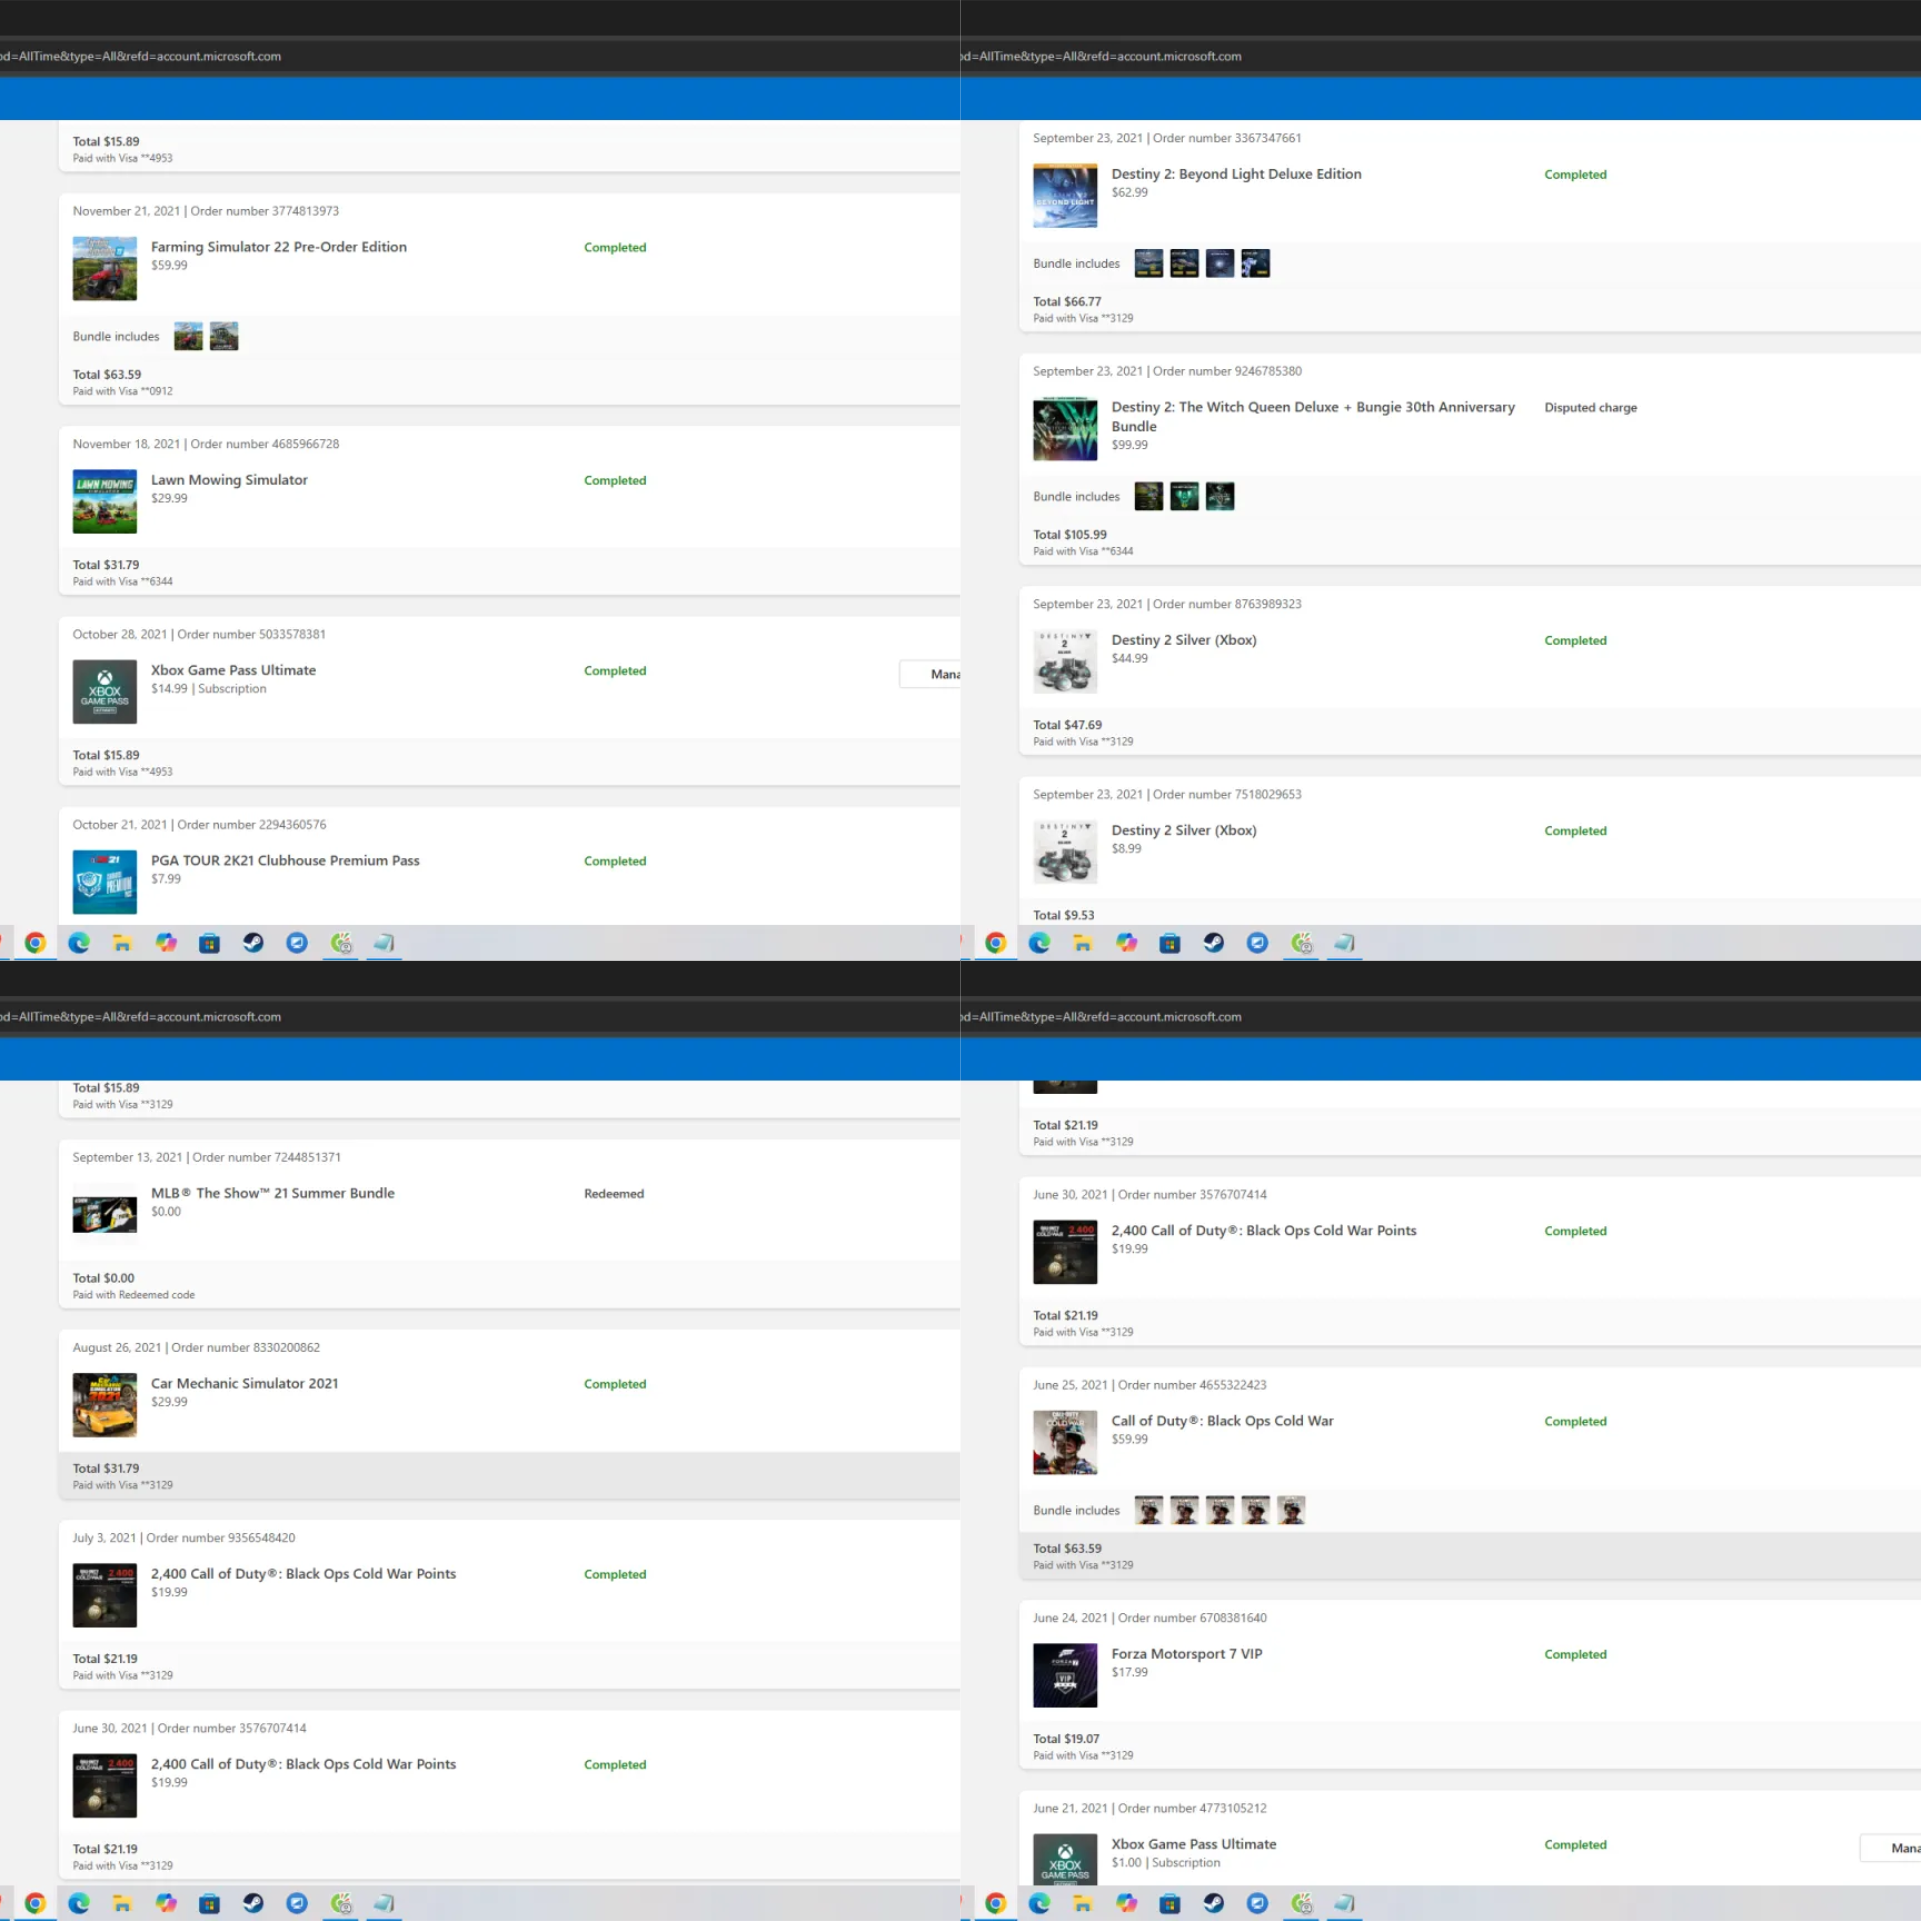Open Edge in taskbar below Car Mechanic Simulator panel

(78, 1902)
